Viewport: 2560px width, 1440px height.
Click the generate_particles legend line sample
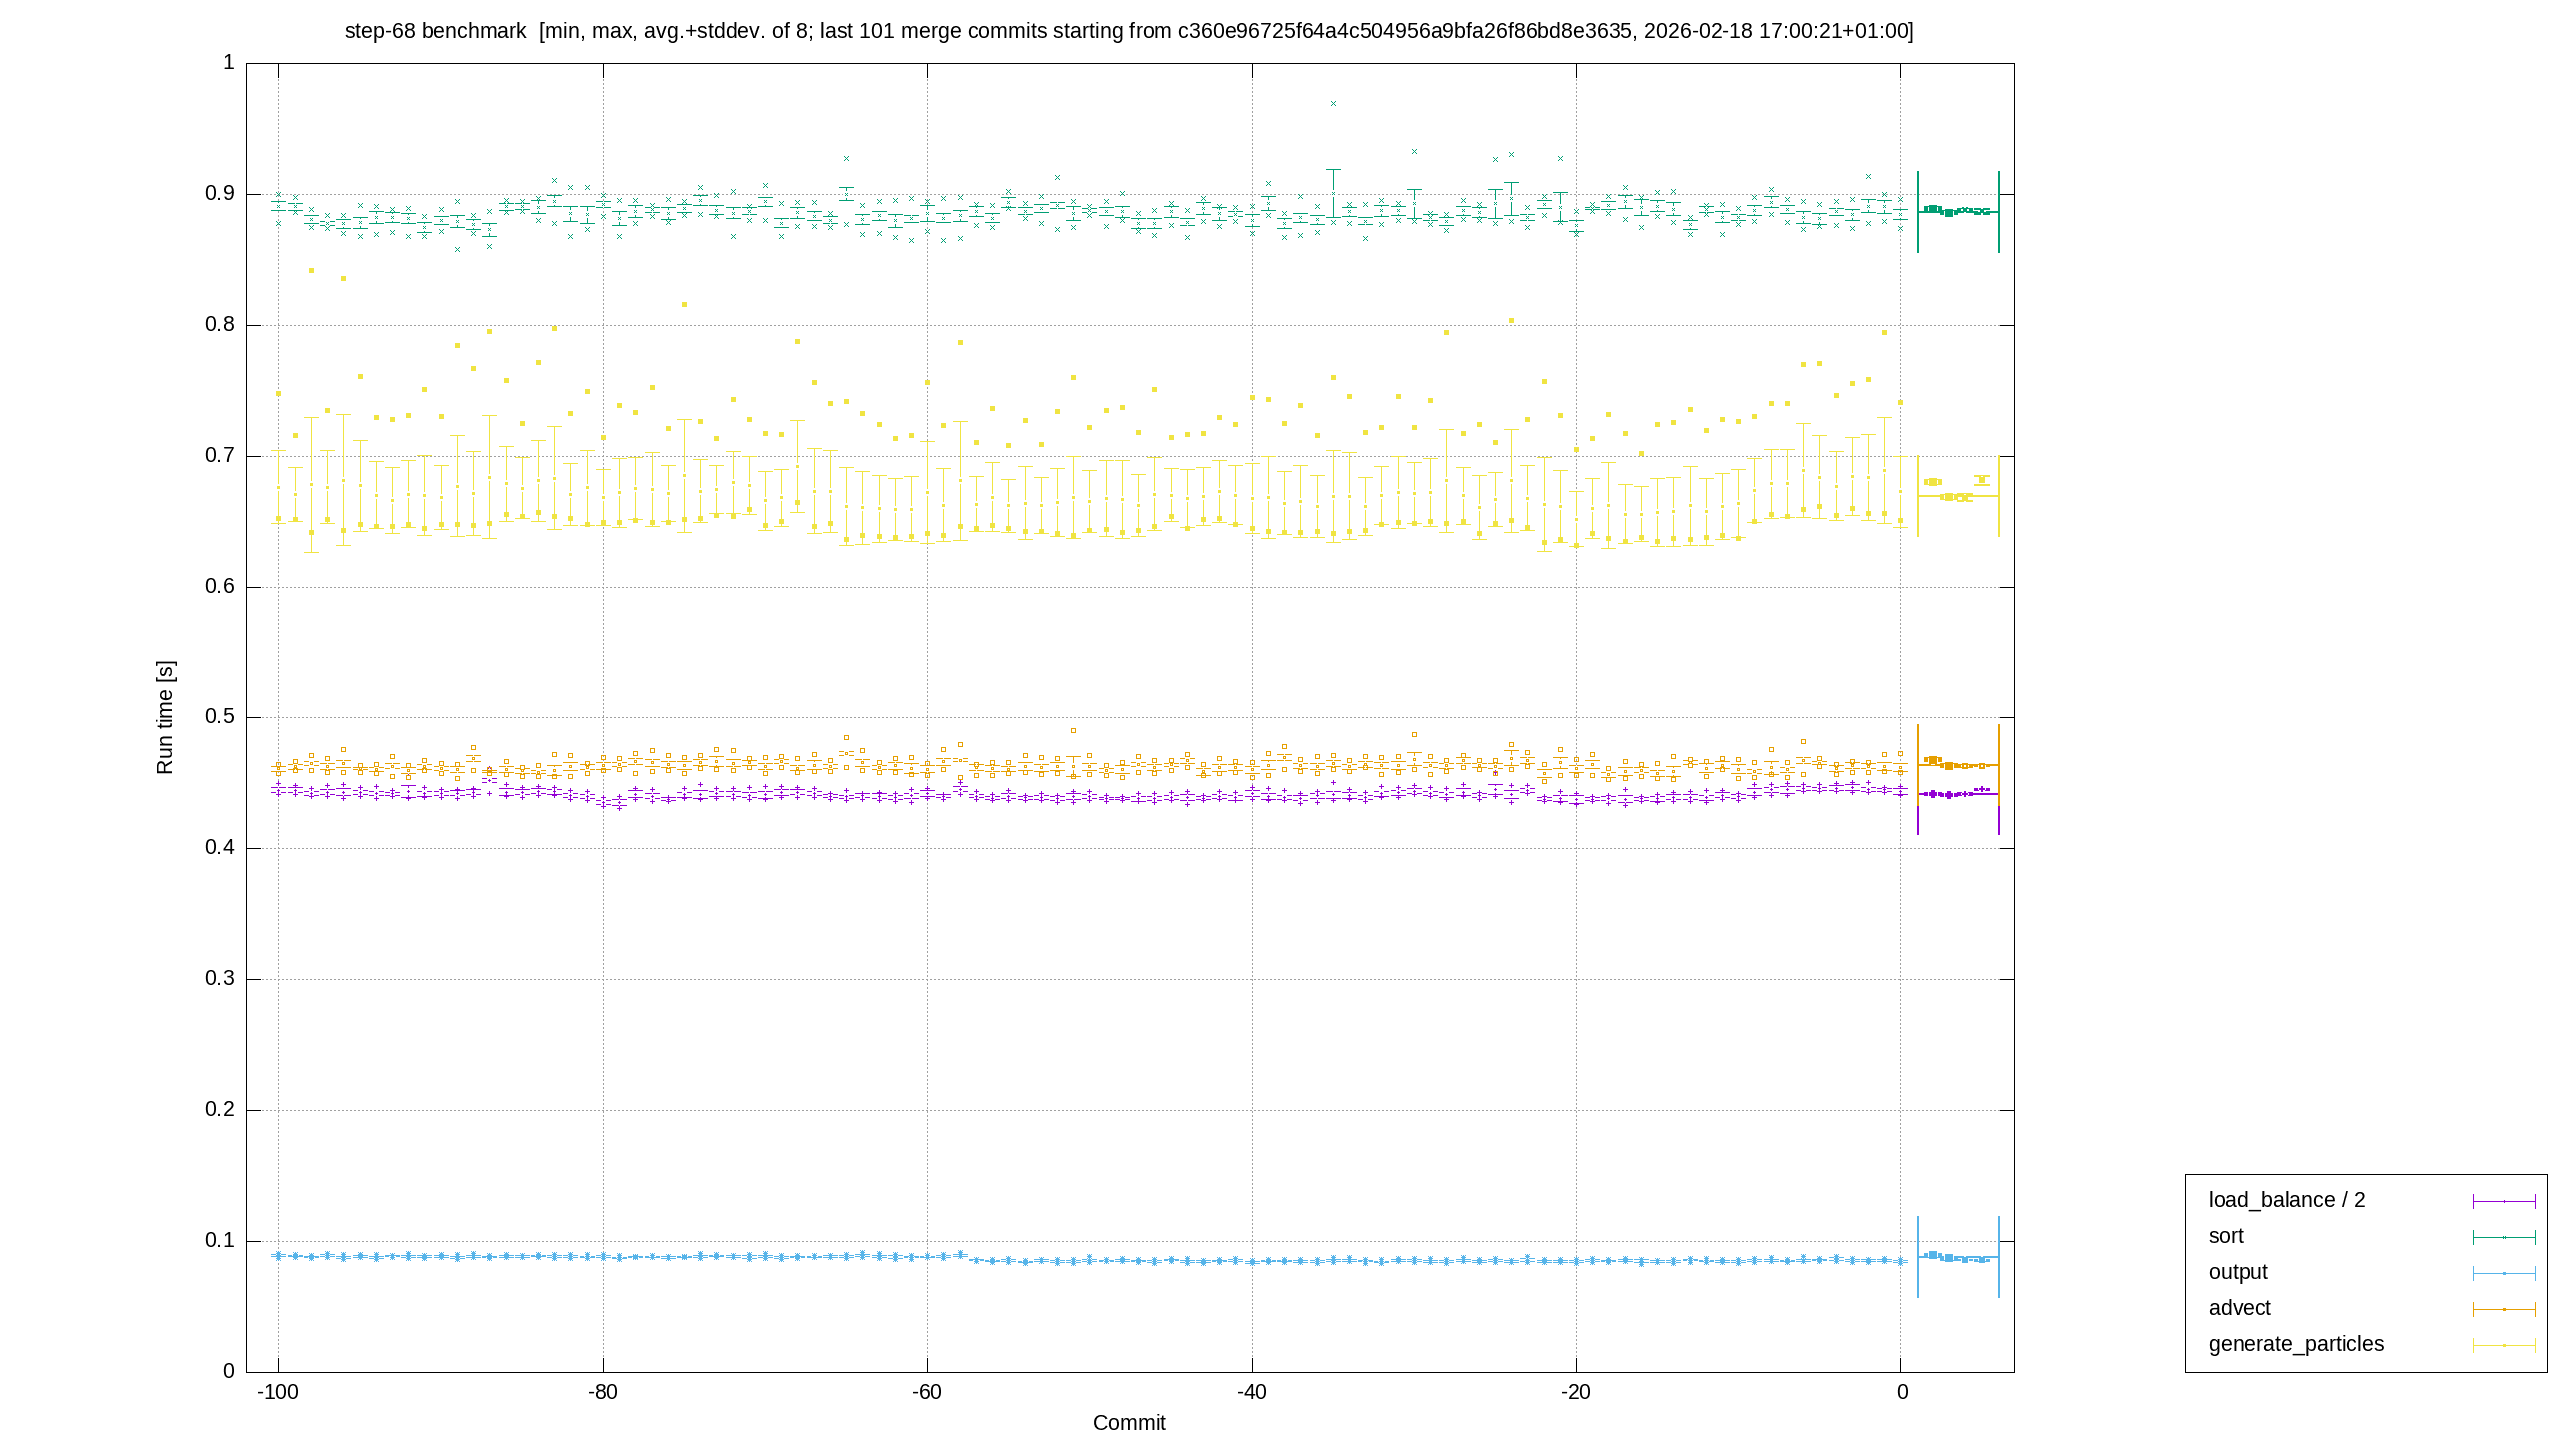click(2504, 1345)
